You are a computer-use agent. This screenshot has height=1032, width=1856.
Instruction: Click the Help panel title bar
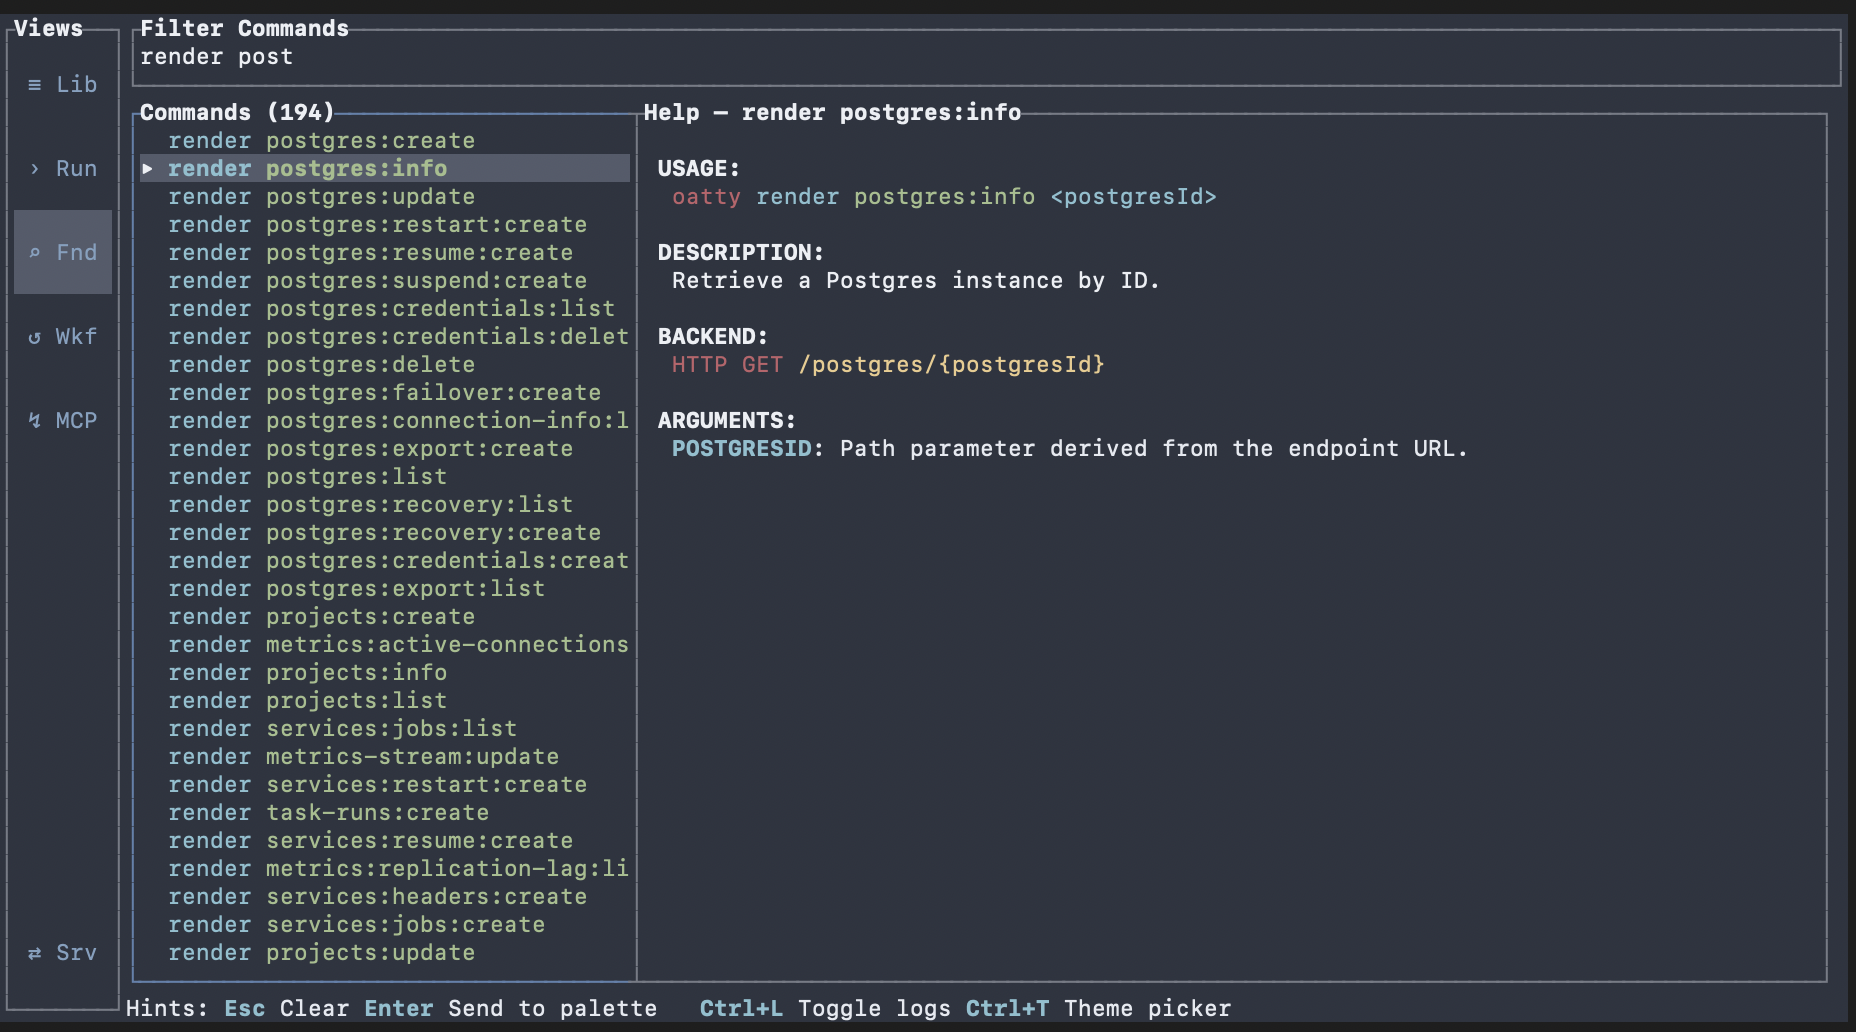[x=833, y=112]
